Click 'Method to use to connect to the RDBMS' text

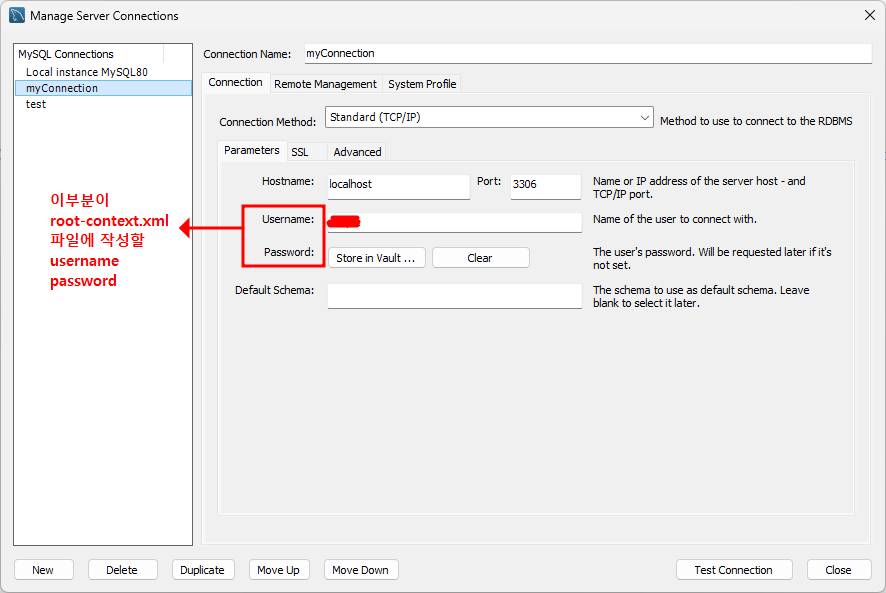click(x=756, y=121)
